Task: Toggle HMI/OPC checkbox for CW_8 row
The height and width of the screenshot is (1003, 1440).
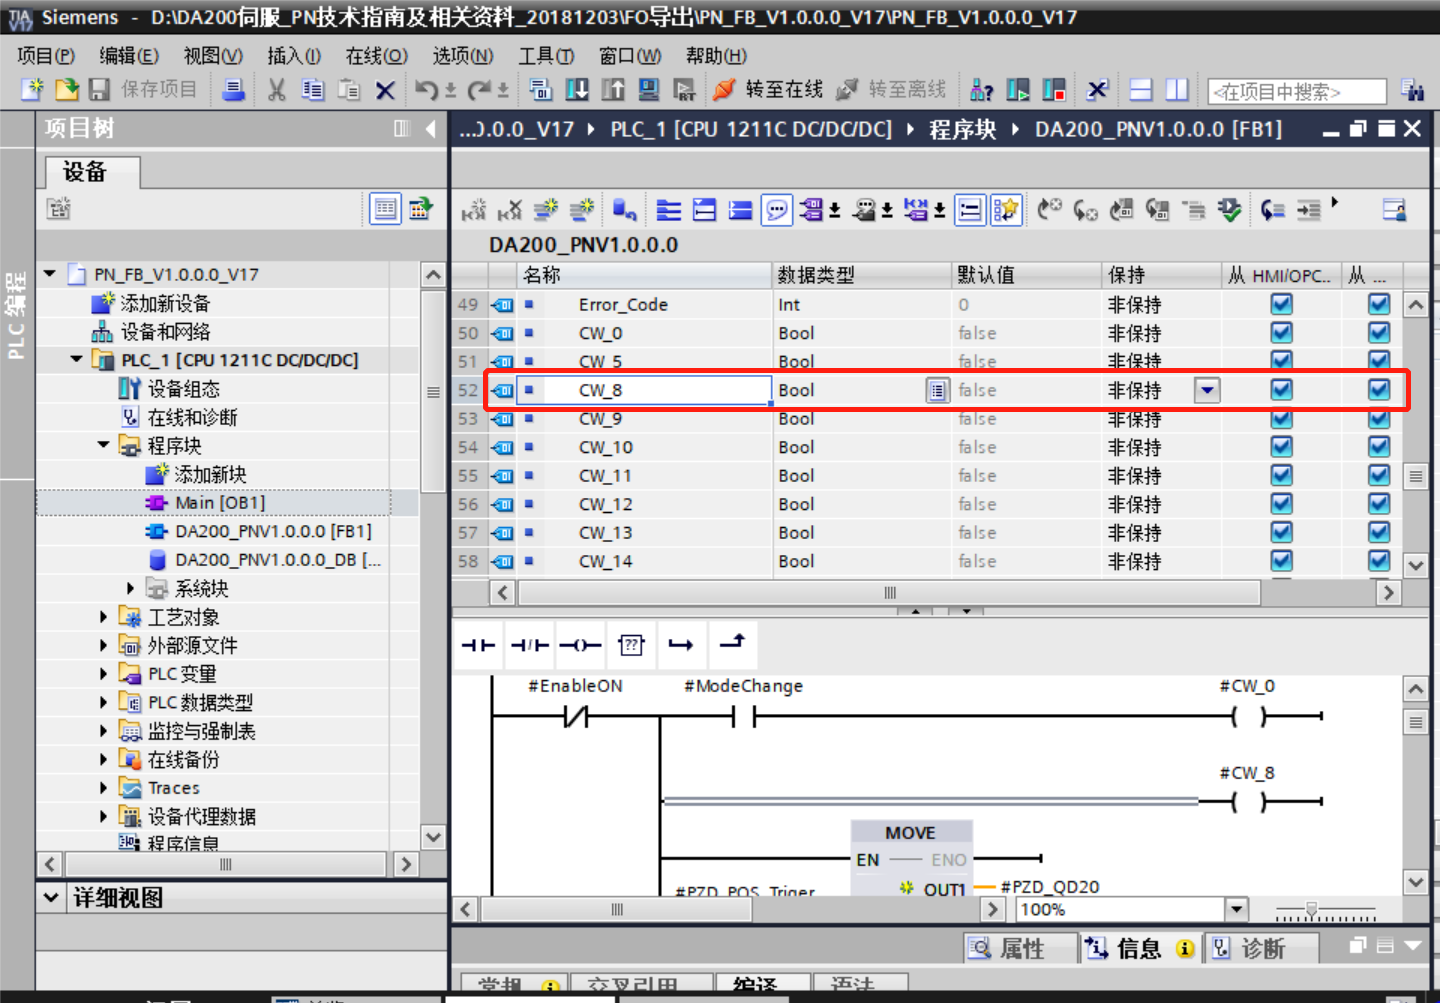Action: coord(1281,389)
